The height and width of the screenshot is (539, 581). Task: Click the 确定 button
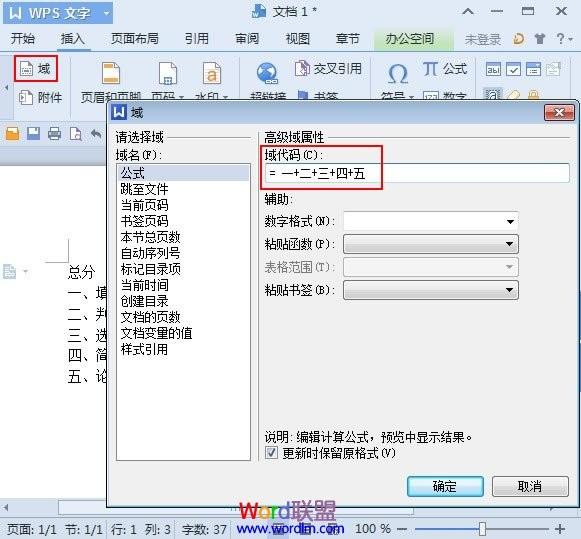coord(445,486)
